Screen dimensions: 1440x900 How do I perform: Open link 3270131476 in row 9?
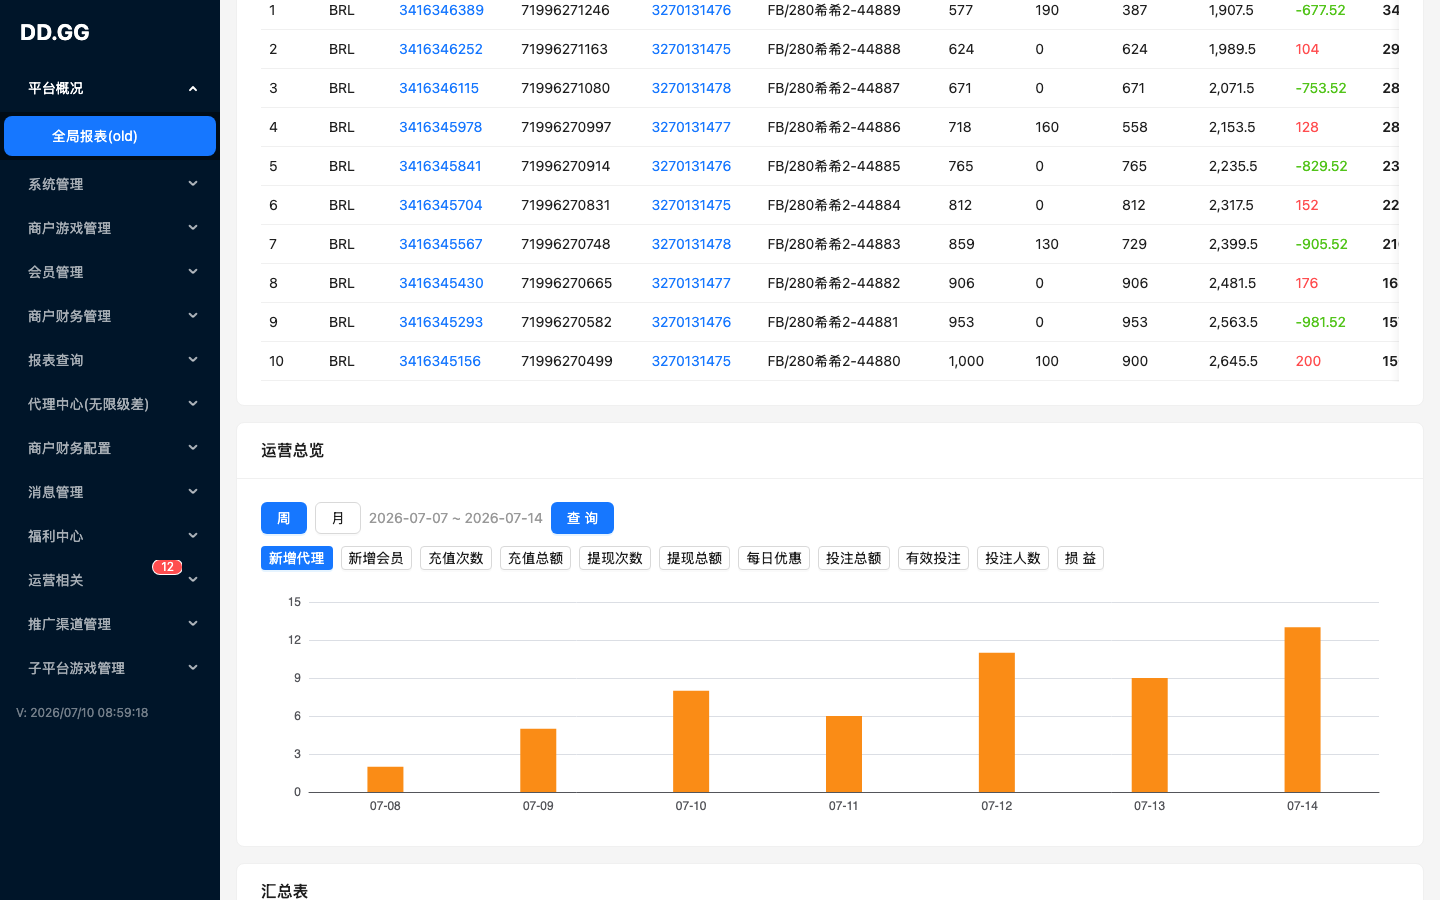[x=691, y=322]
